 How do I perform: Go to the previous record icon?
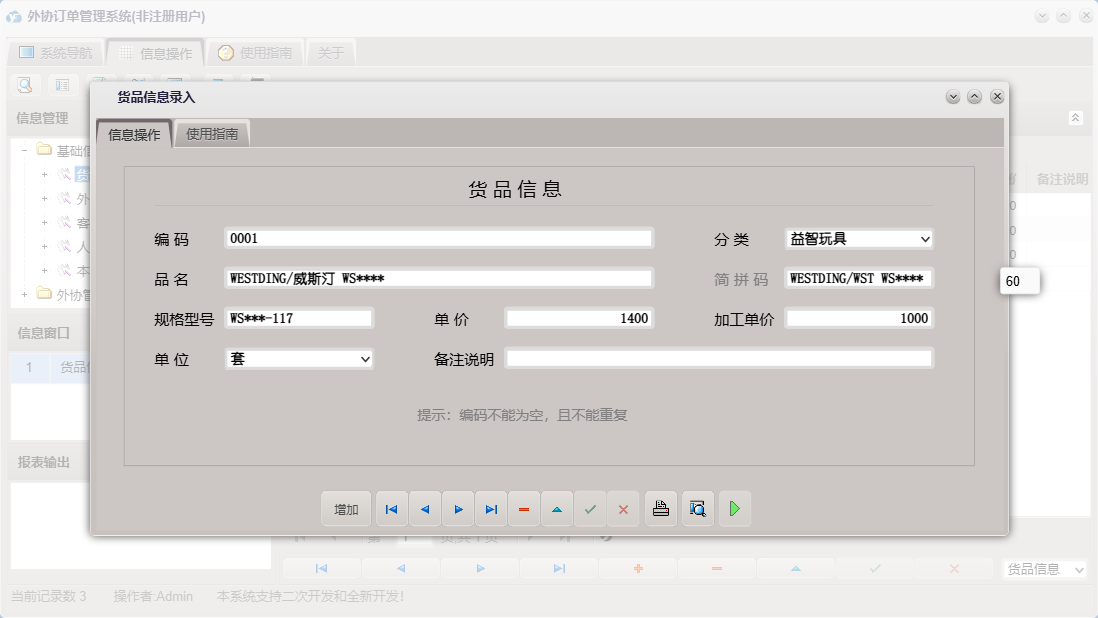pyautogui.click(x=425, y=509)
